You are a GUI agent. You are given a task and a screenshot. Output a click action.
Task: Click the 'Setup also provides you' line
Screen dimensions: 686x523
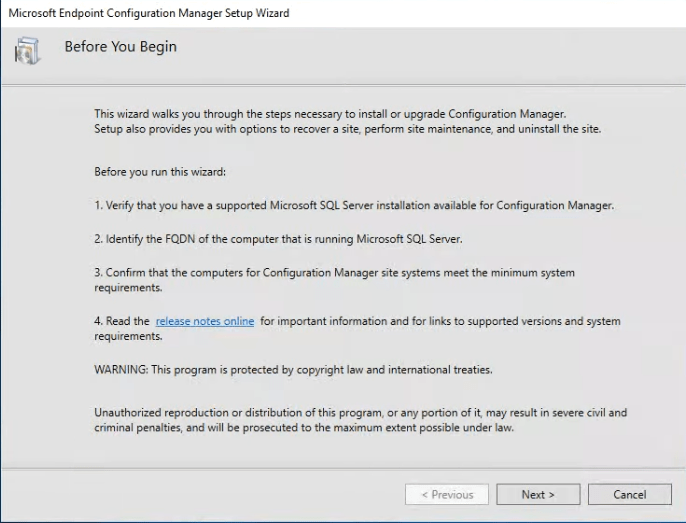coord(347,129)
